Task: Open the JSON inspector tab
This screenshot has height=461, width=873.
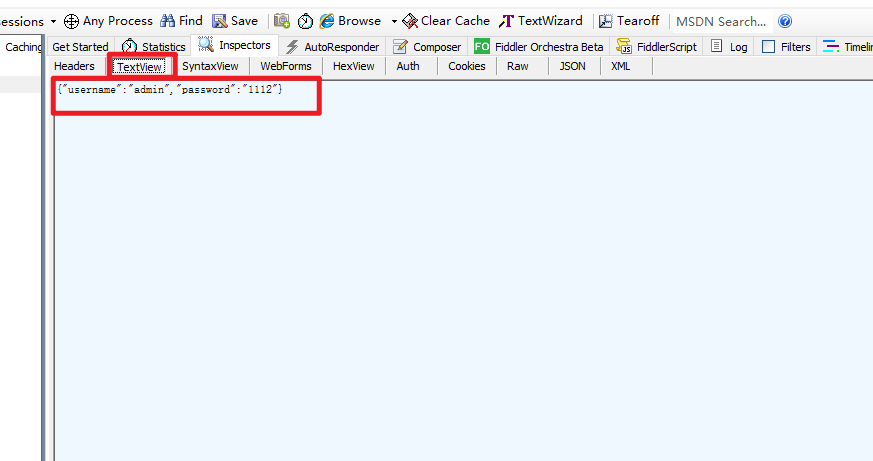Action: click(572, 66)
